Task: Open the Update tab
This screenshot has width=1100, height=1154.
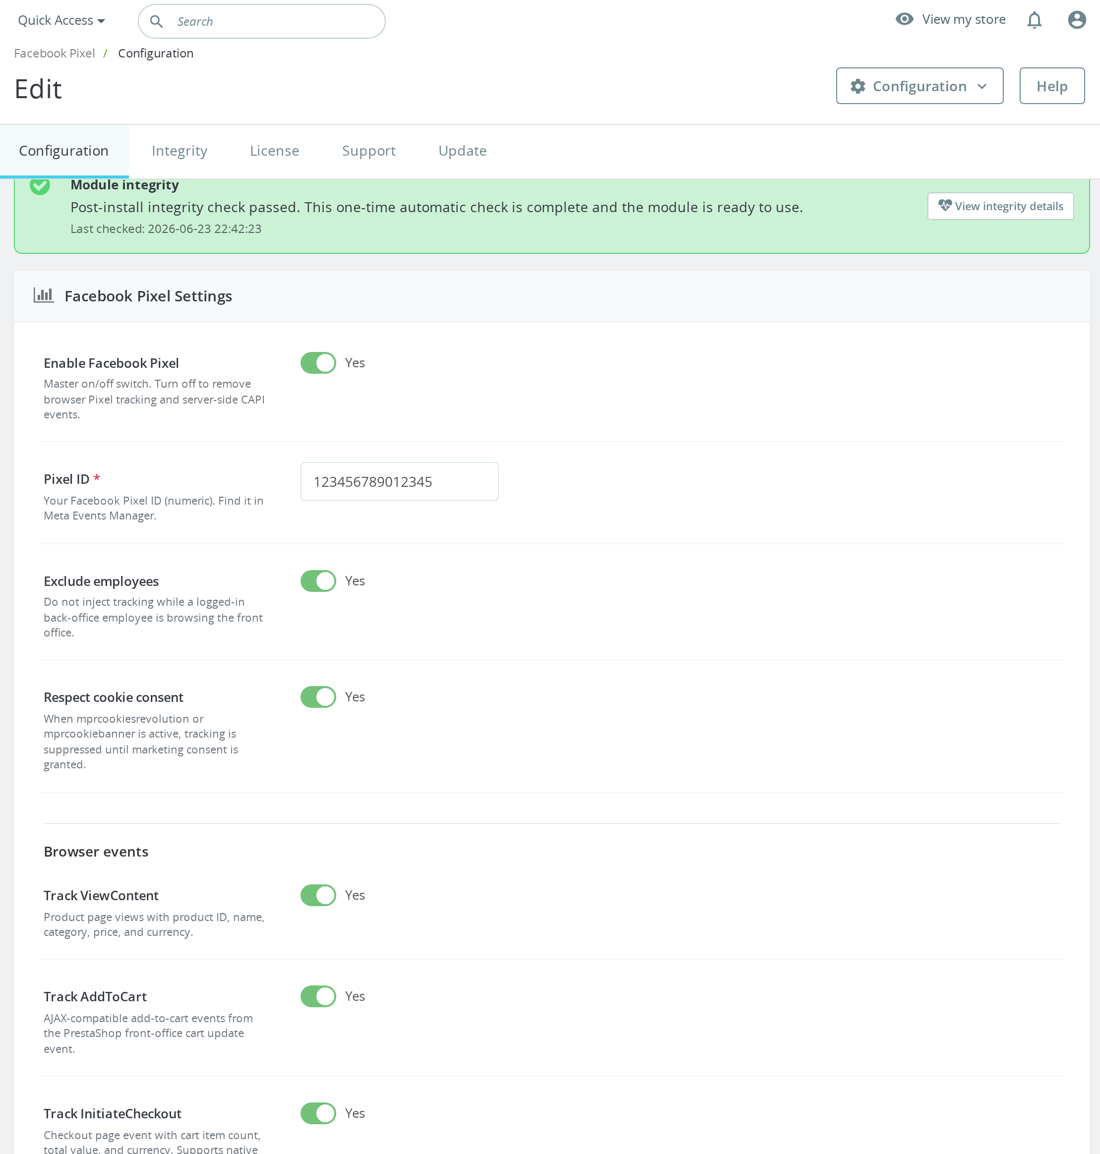Action: 462,151
